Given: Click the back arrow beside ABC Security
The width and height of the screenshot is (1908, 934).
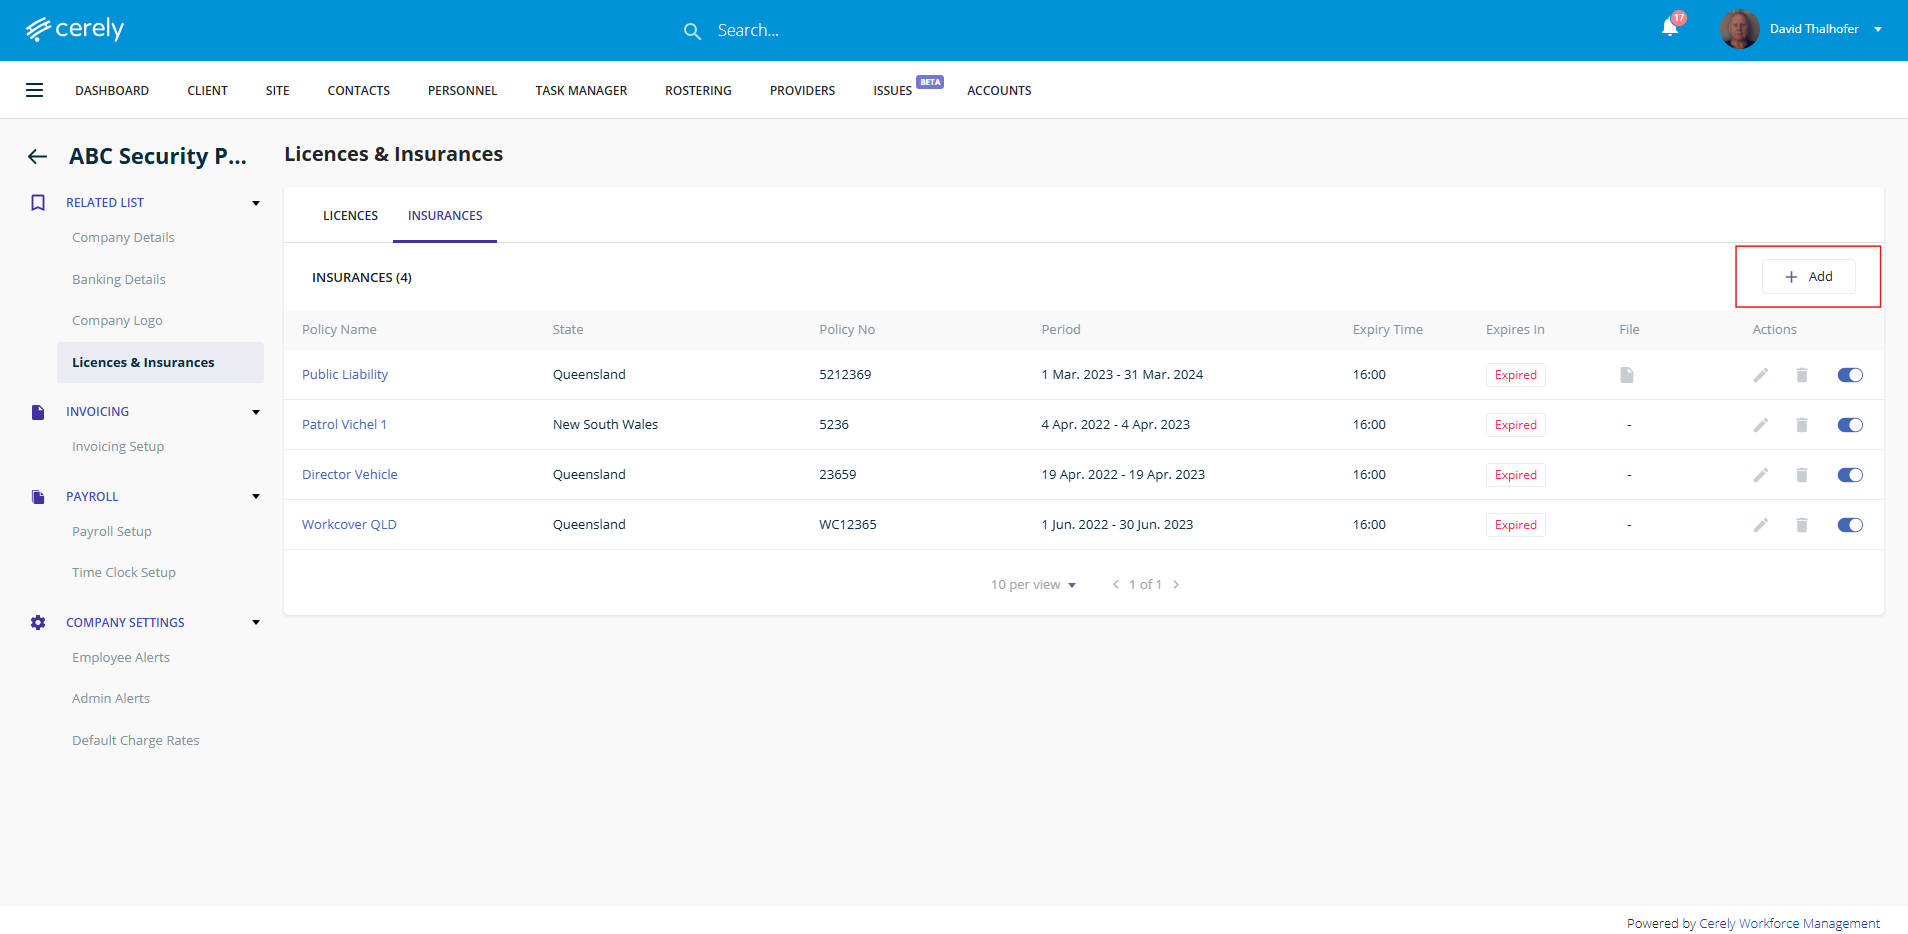Looking at the screenshot, I should click(x=38, y=156).
